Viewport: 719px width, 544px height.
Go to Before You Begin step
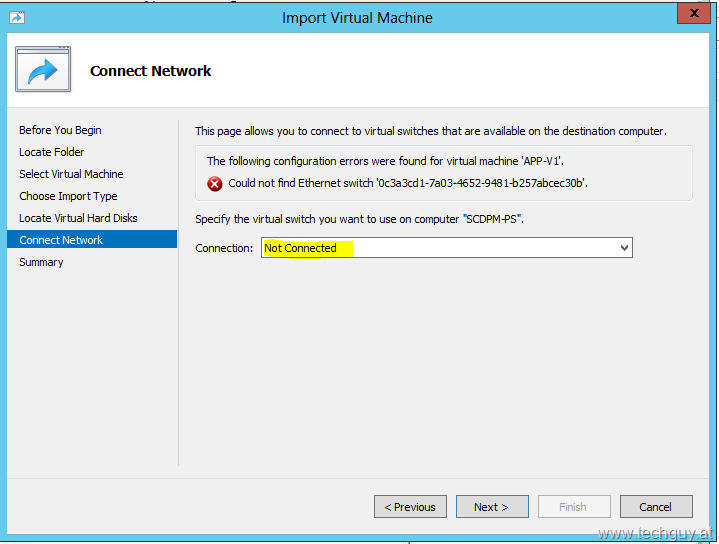coord(60,130)
